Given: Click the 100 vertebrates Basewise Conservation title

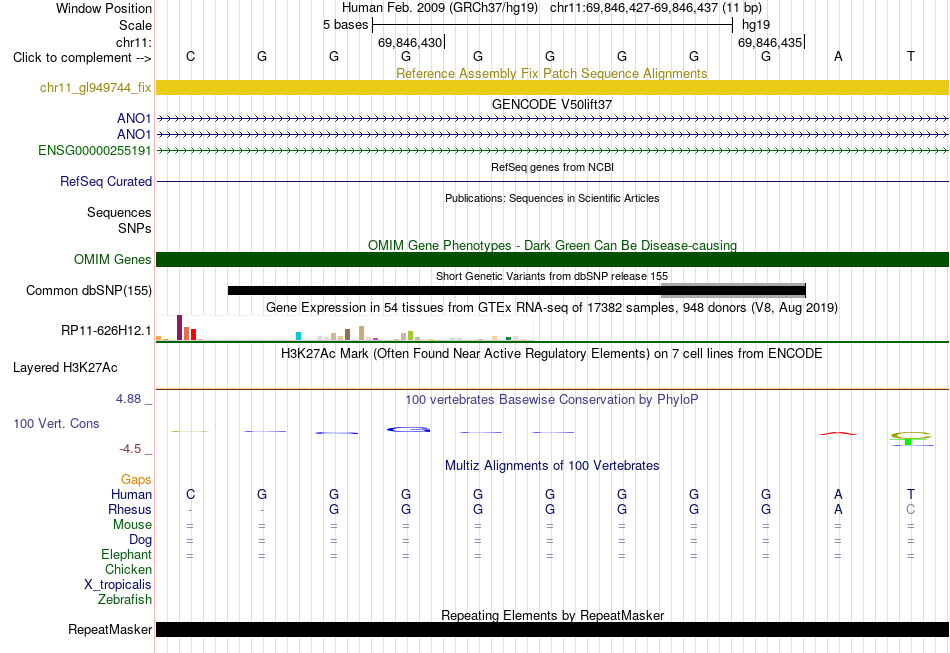Looking at the screenshot, I should pyautogui.click(x=551, y=400).
